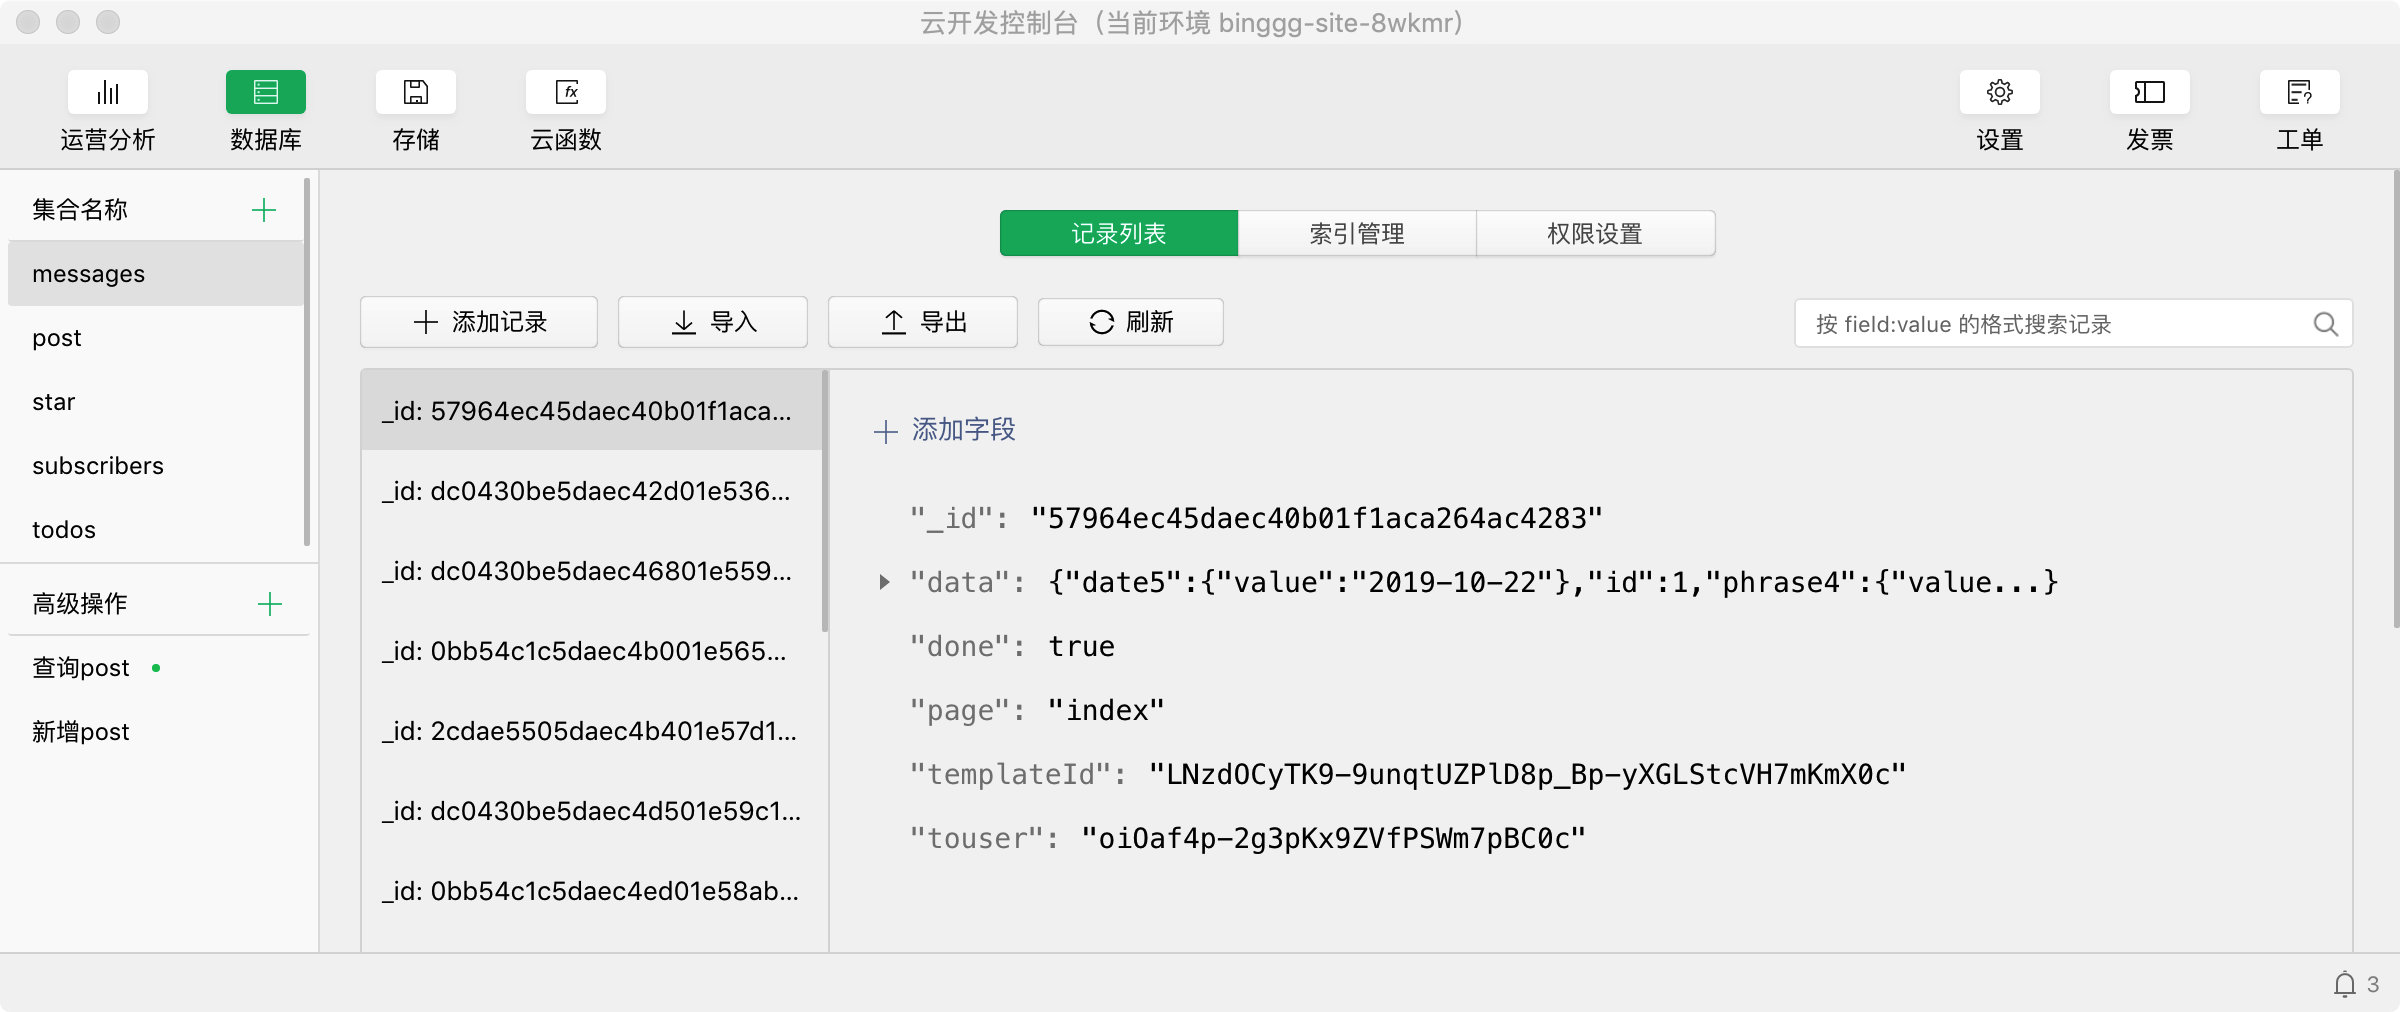Select the post collection
The image size is (2400, 1012).
(155, 338)
